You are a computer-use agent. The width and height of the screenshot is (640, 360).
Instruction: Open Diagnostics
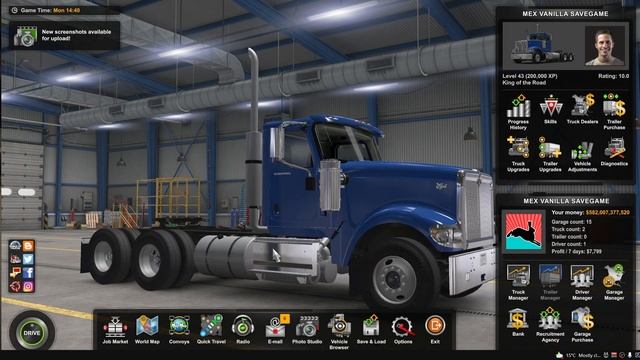pos(614,152)
